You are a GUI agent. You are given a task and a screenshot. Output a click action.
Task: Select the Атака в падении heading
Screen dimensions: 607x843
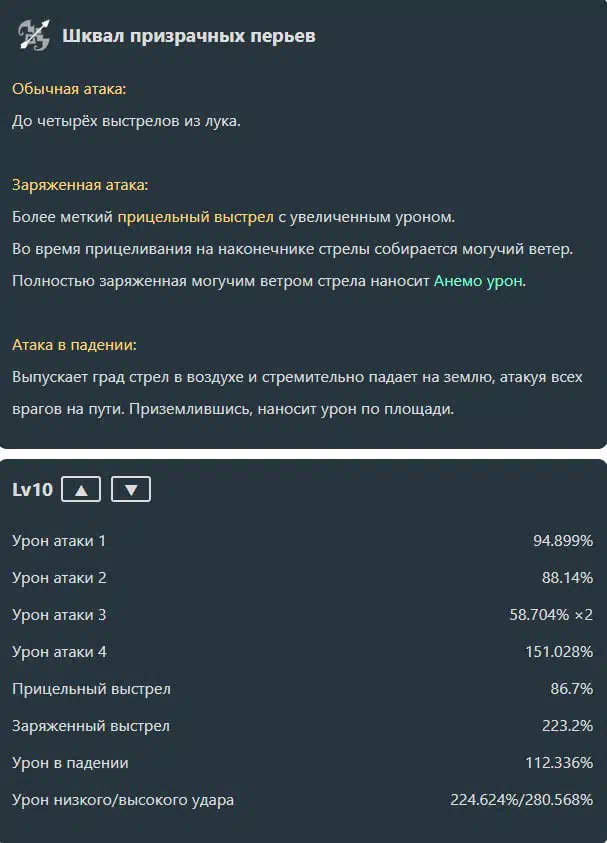click(74, 345)
